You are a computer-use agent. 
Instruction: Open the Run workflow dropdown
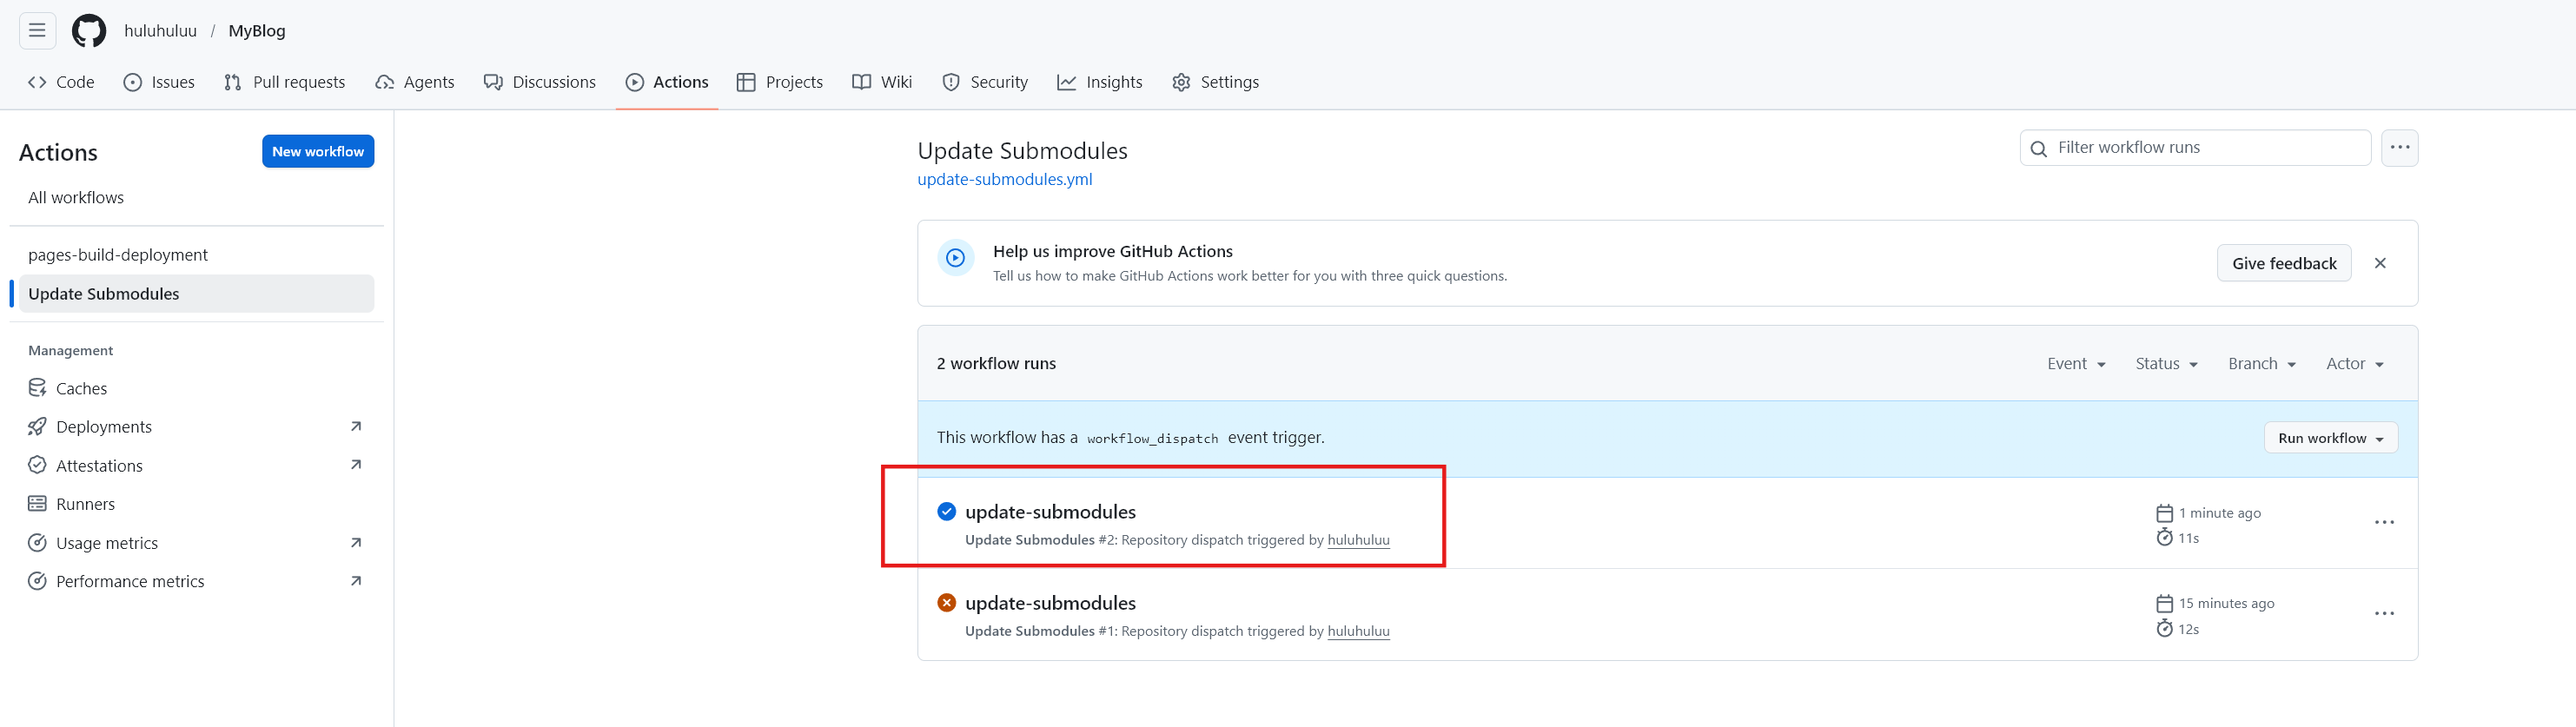coord(2330,438)
